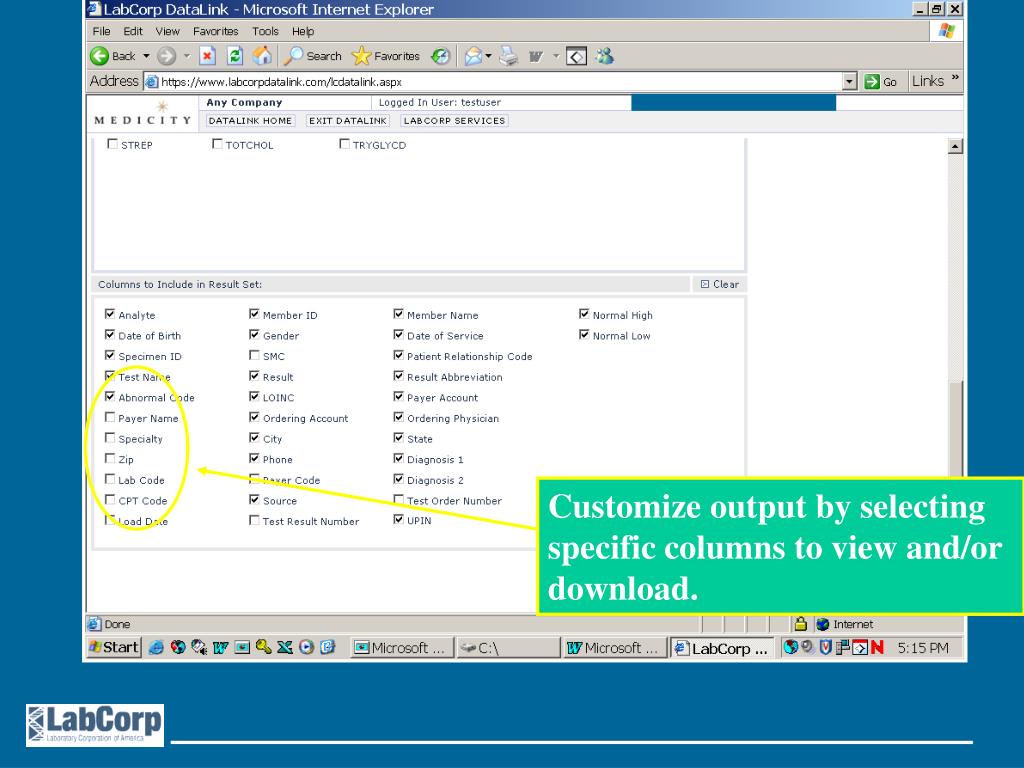Expand the Edit button dropdown arrow

click(x=556, y=56)
